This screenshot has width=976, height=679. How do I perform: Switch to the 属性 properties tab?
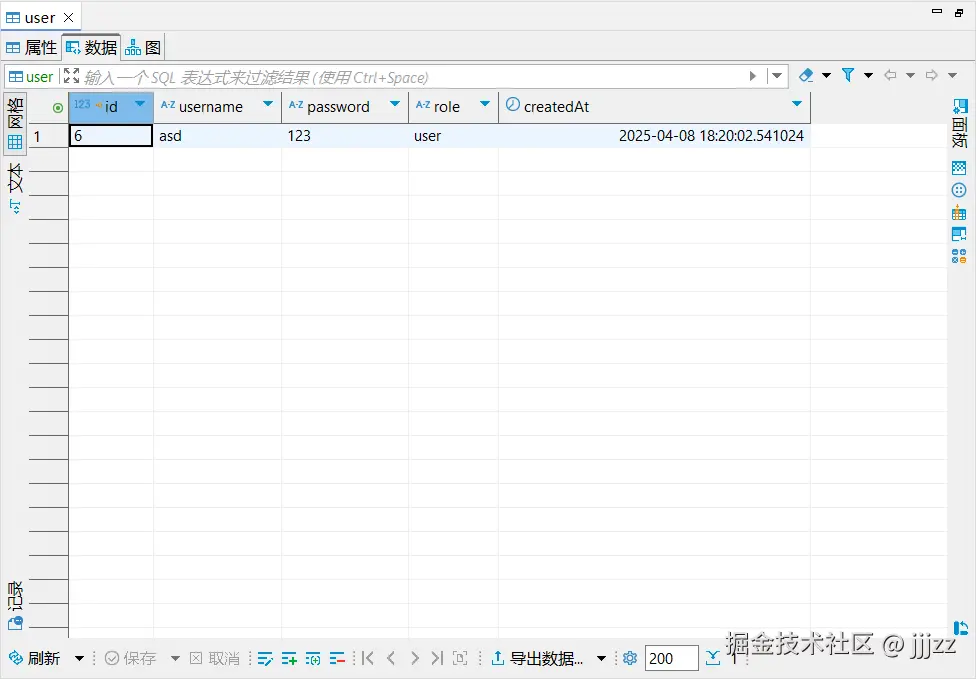(x=31, y=47)
